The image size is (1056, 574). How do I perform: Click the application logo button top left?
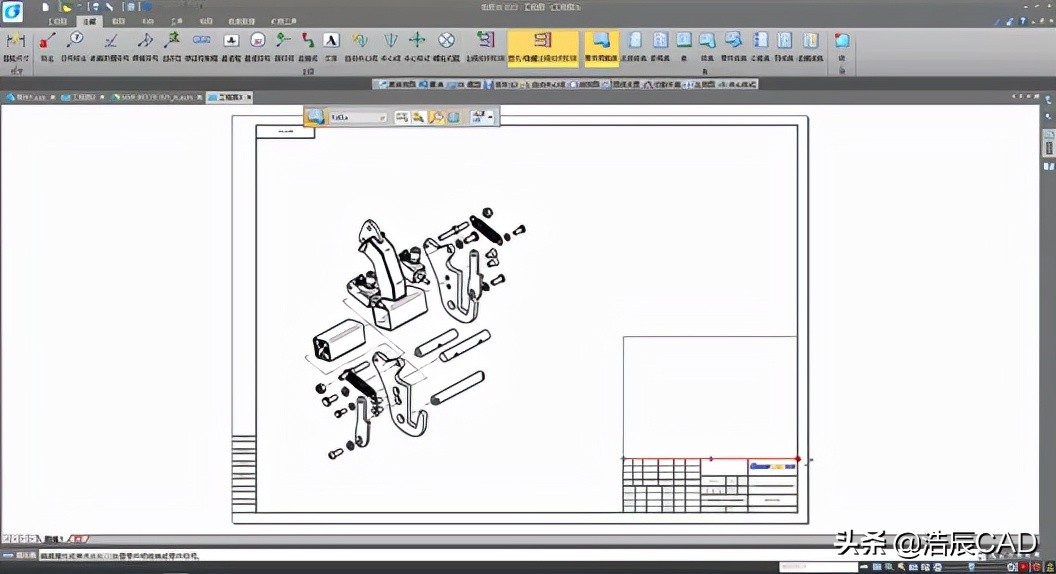(12, 10)
